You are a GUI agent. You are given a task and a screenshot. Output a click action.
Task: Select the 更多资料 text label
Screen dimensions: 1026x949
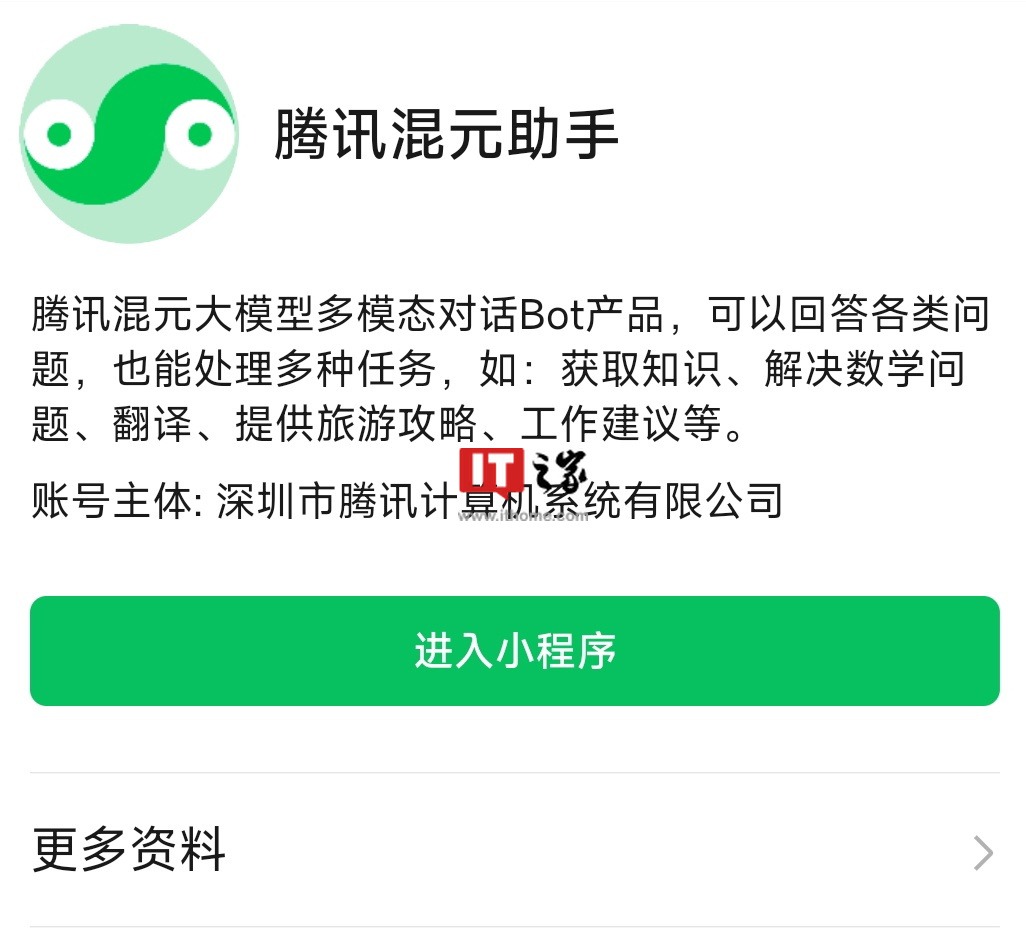coord(129,850)
